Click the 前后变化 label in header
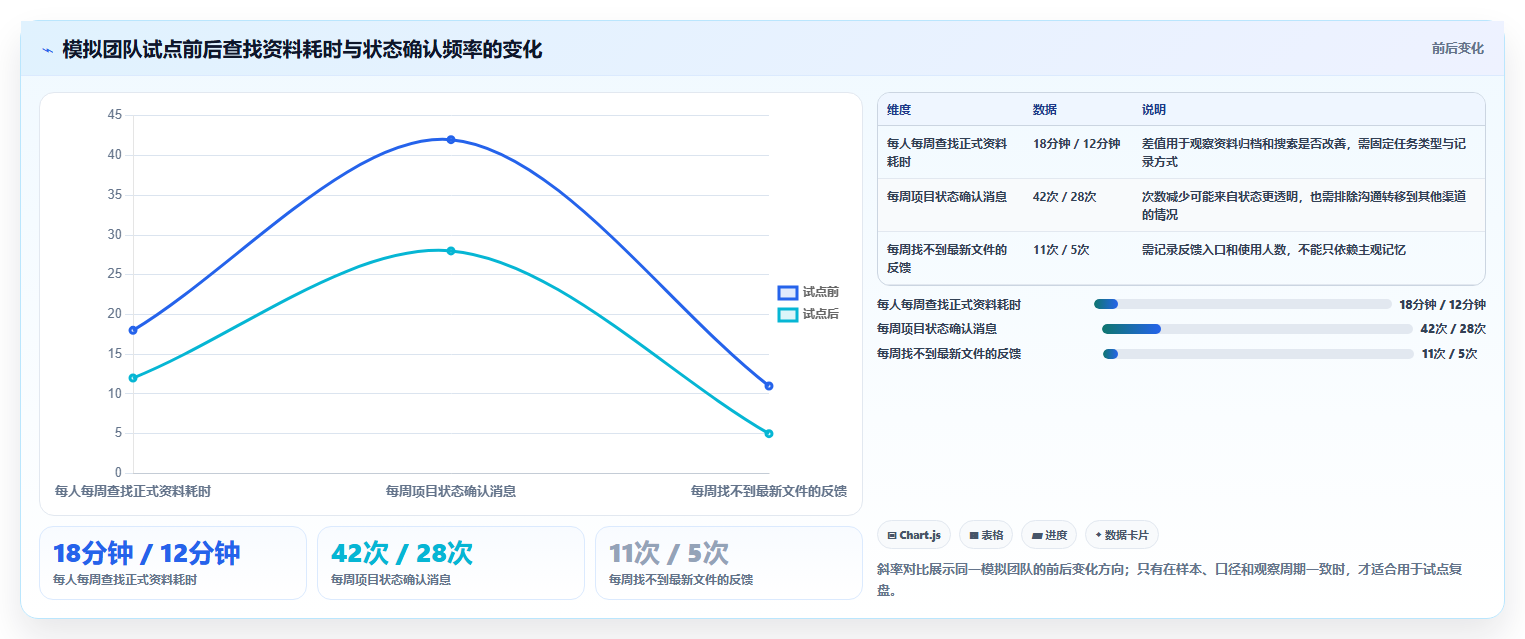The image size is (1525, 639). point(1457,48)
